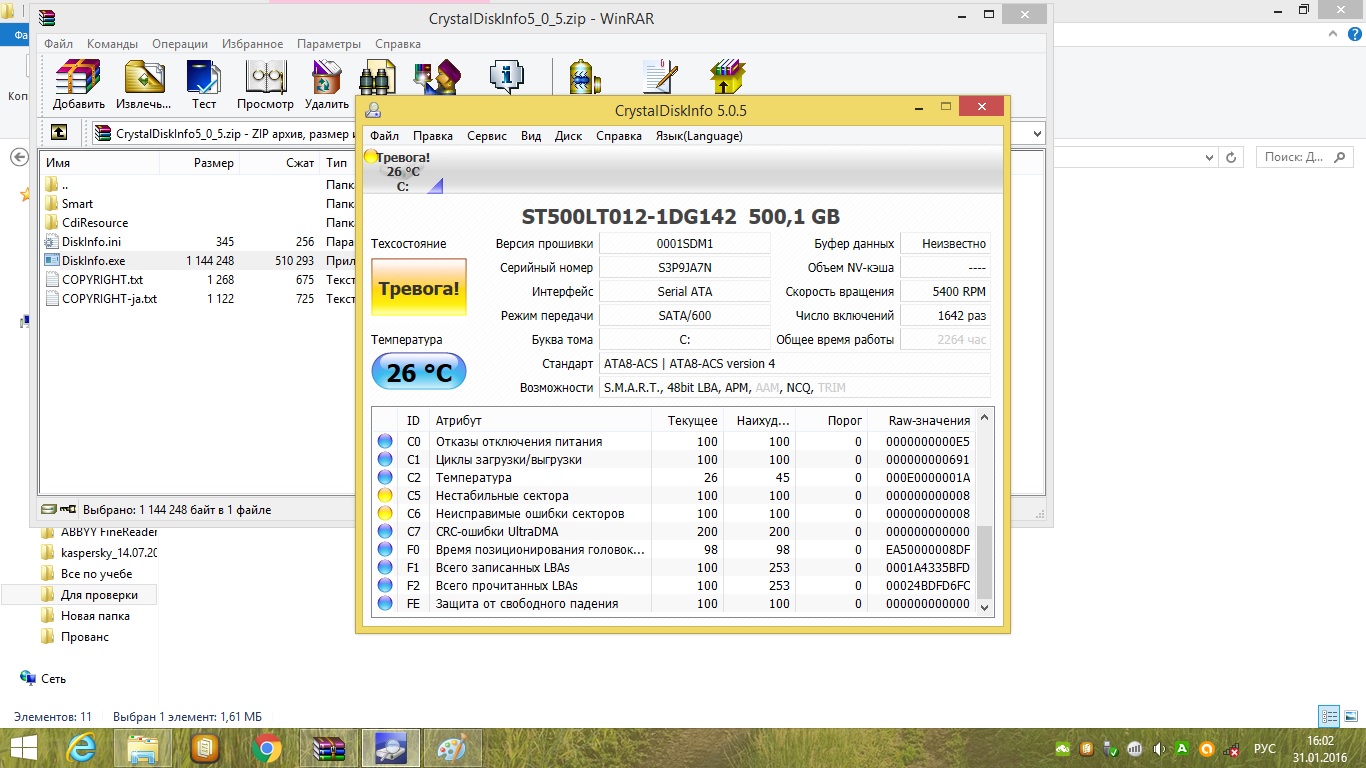The image size is (1366, 768).
Task: Select the Нестабильные сектора row
Action: [674, 496]
